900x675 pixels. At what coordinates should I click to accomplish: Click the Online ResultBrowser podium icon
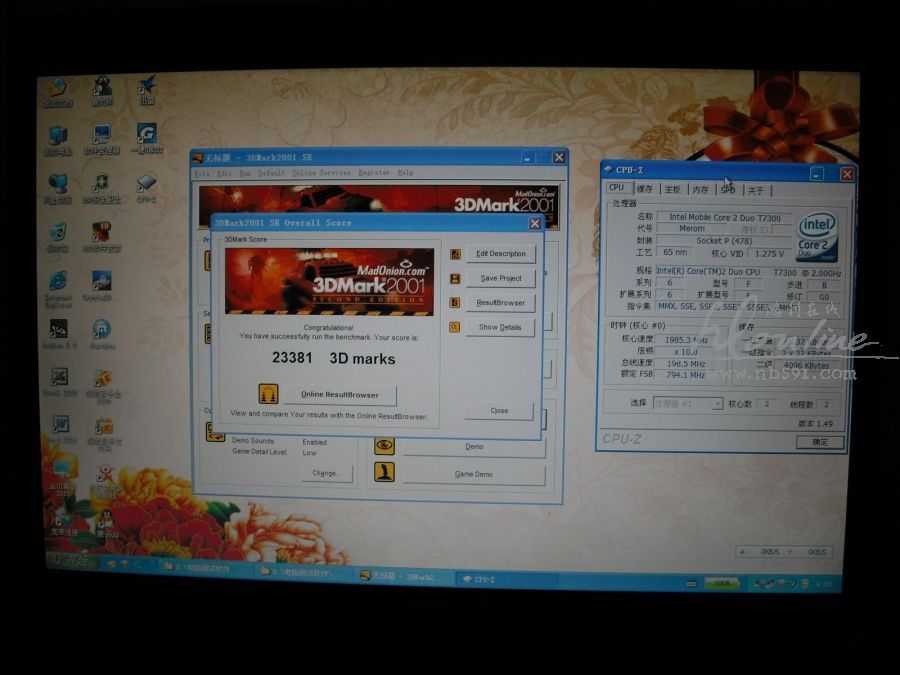pos(268,394)
